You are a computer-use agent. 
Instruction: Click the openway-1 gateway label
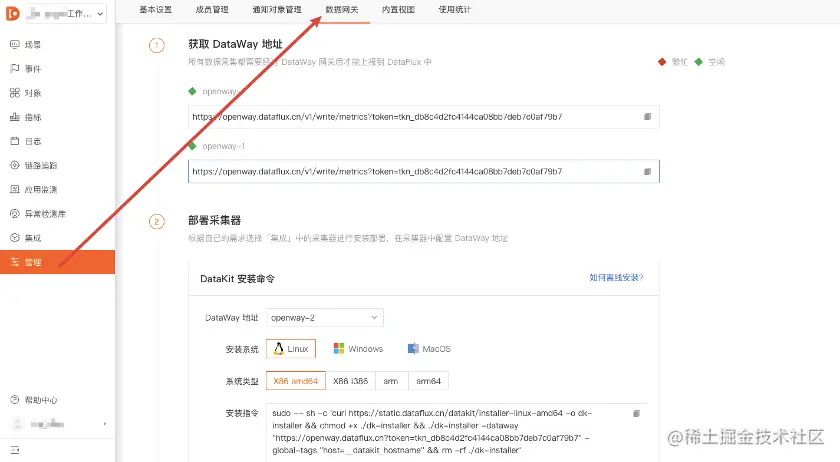[x=223, y=146]
